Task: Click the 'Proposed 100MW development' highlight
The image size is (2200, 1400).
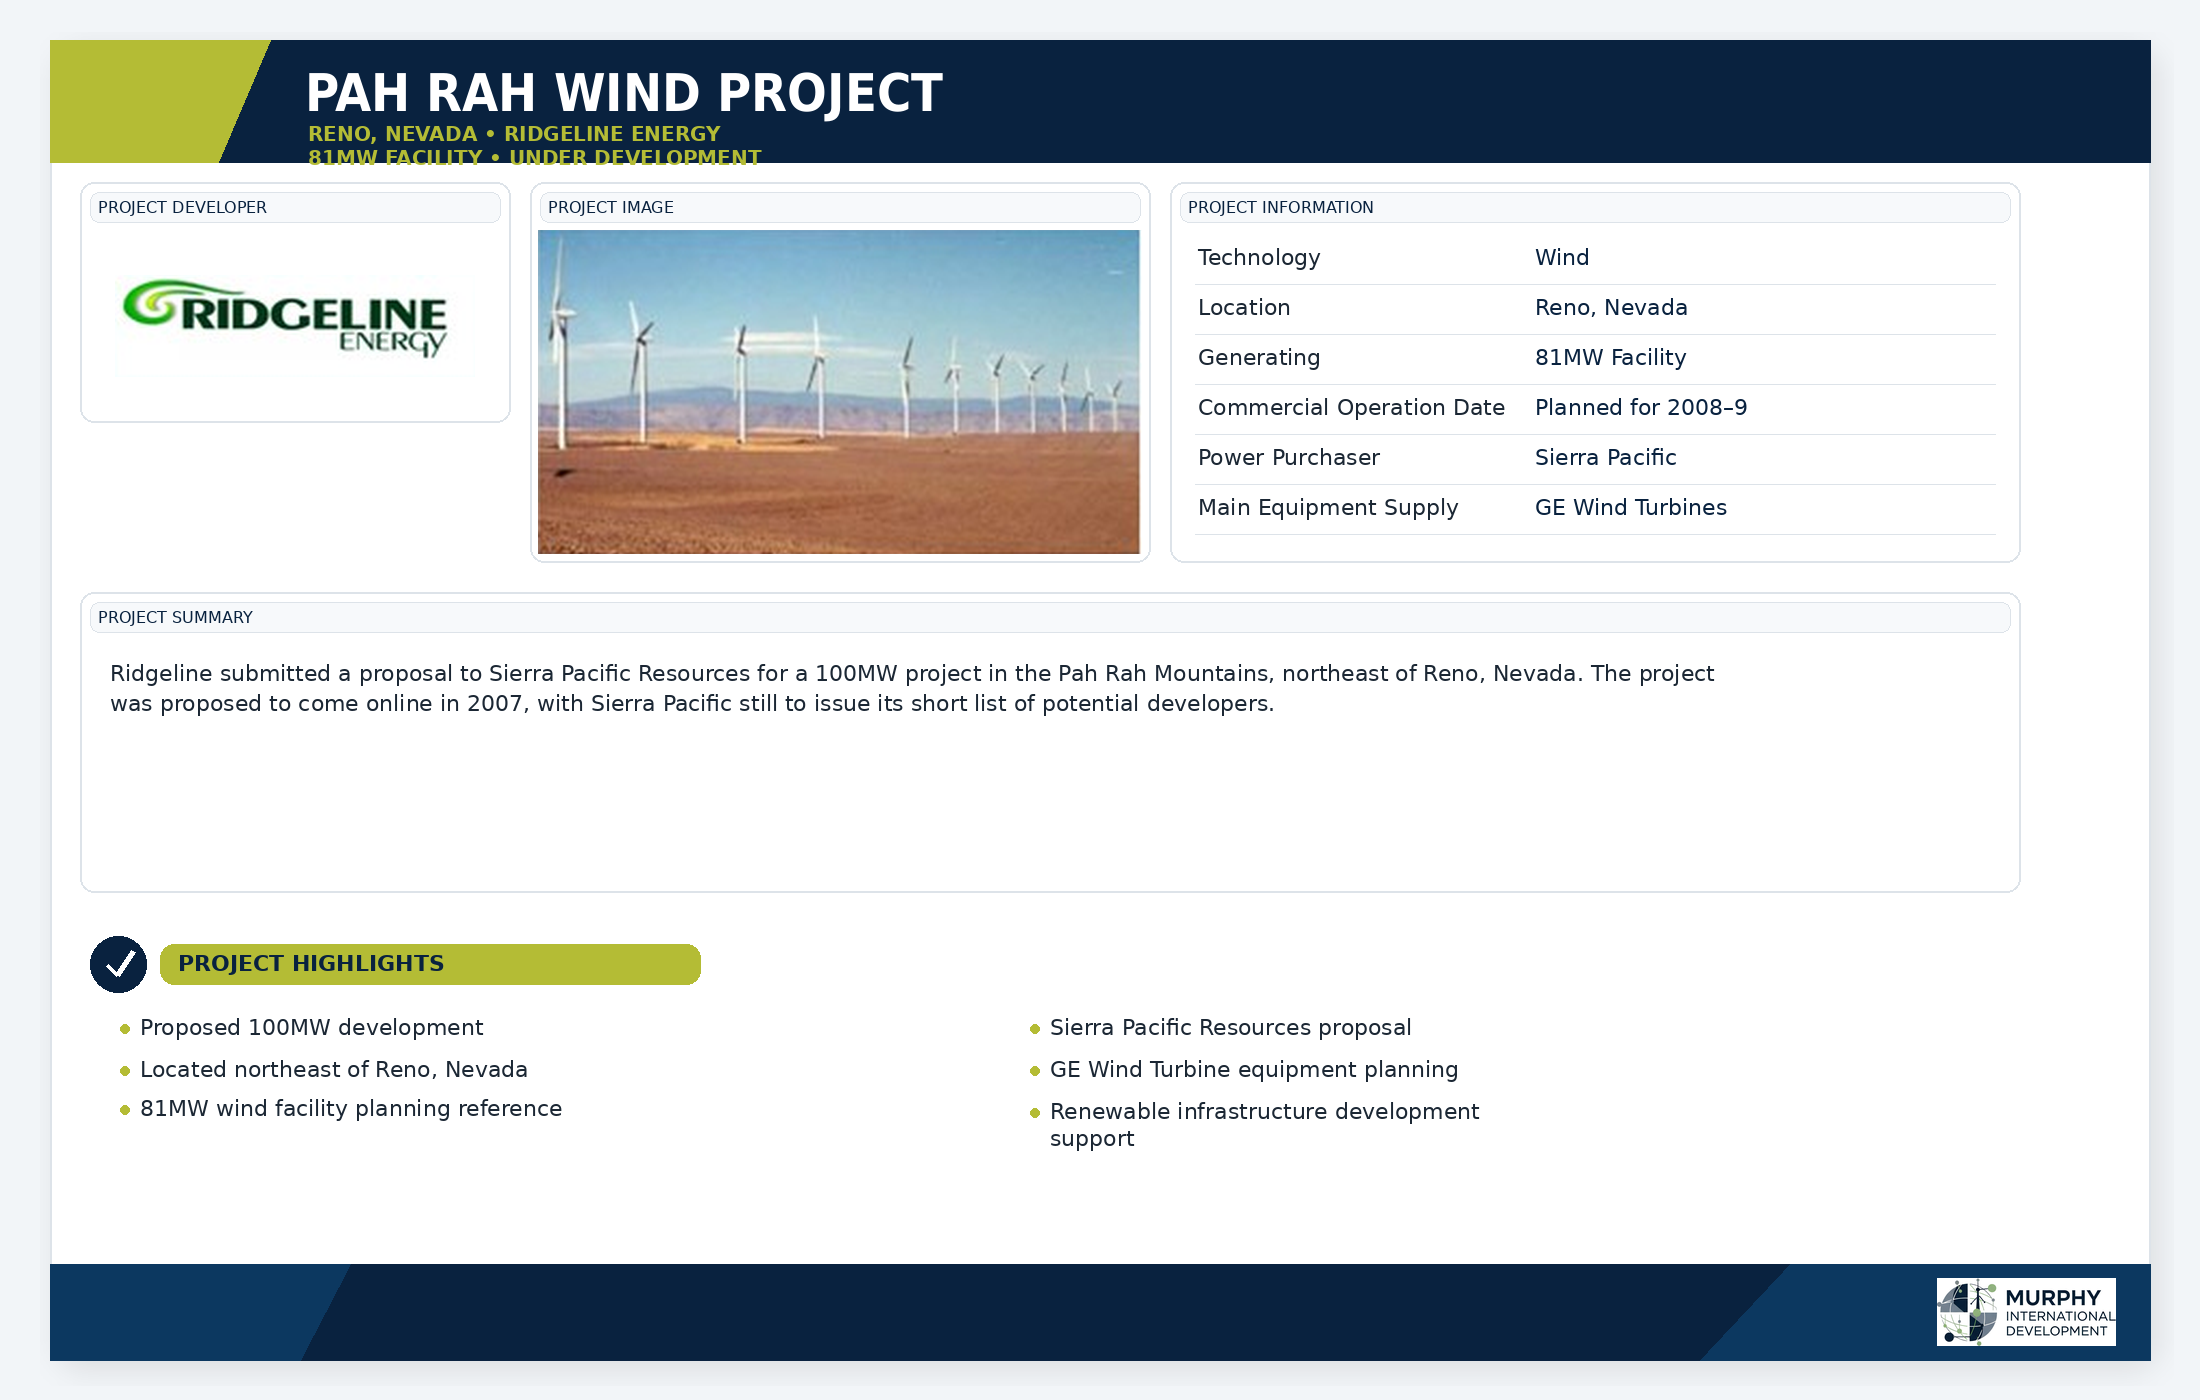Action: pyautogui.click(x=312, y=1028)
